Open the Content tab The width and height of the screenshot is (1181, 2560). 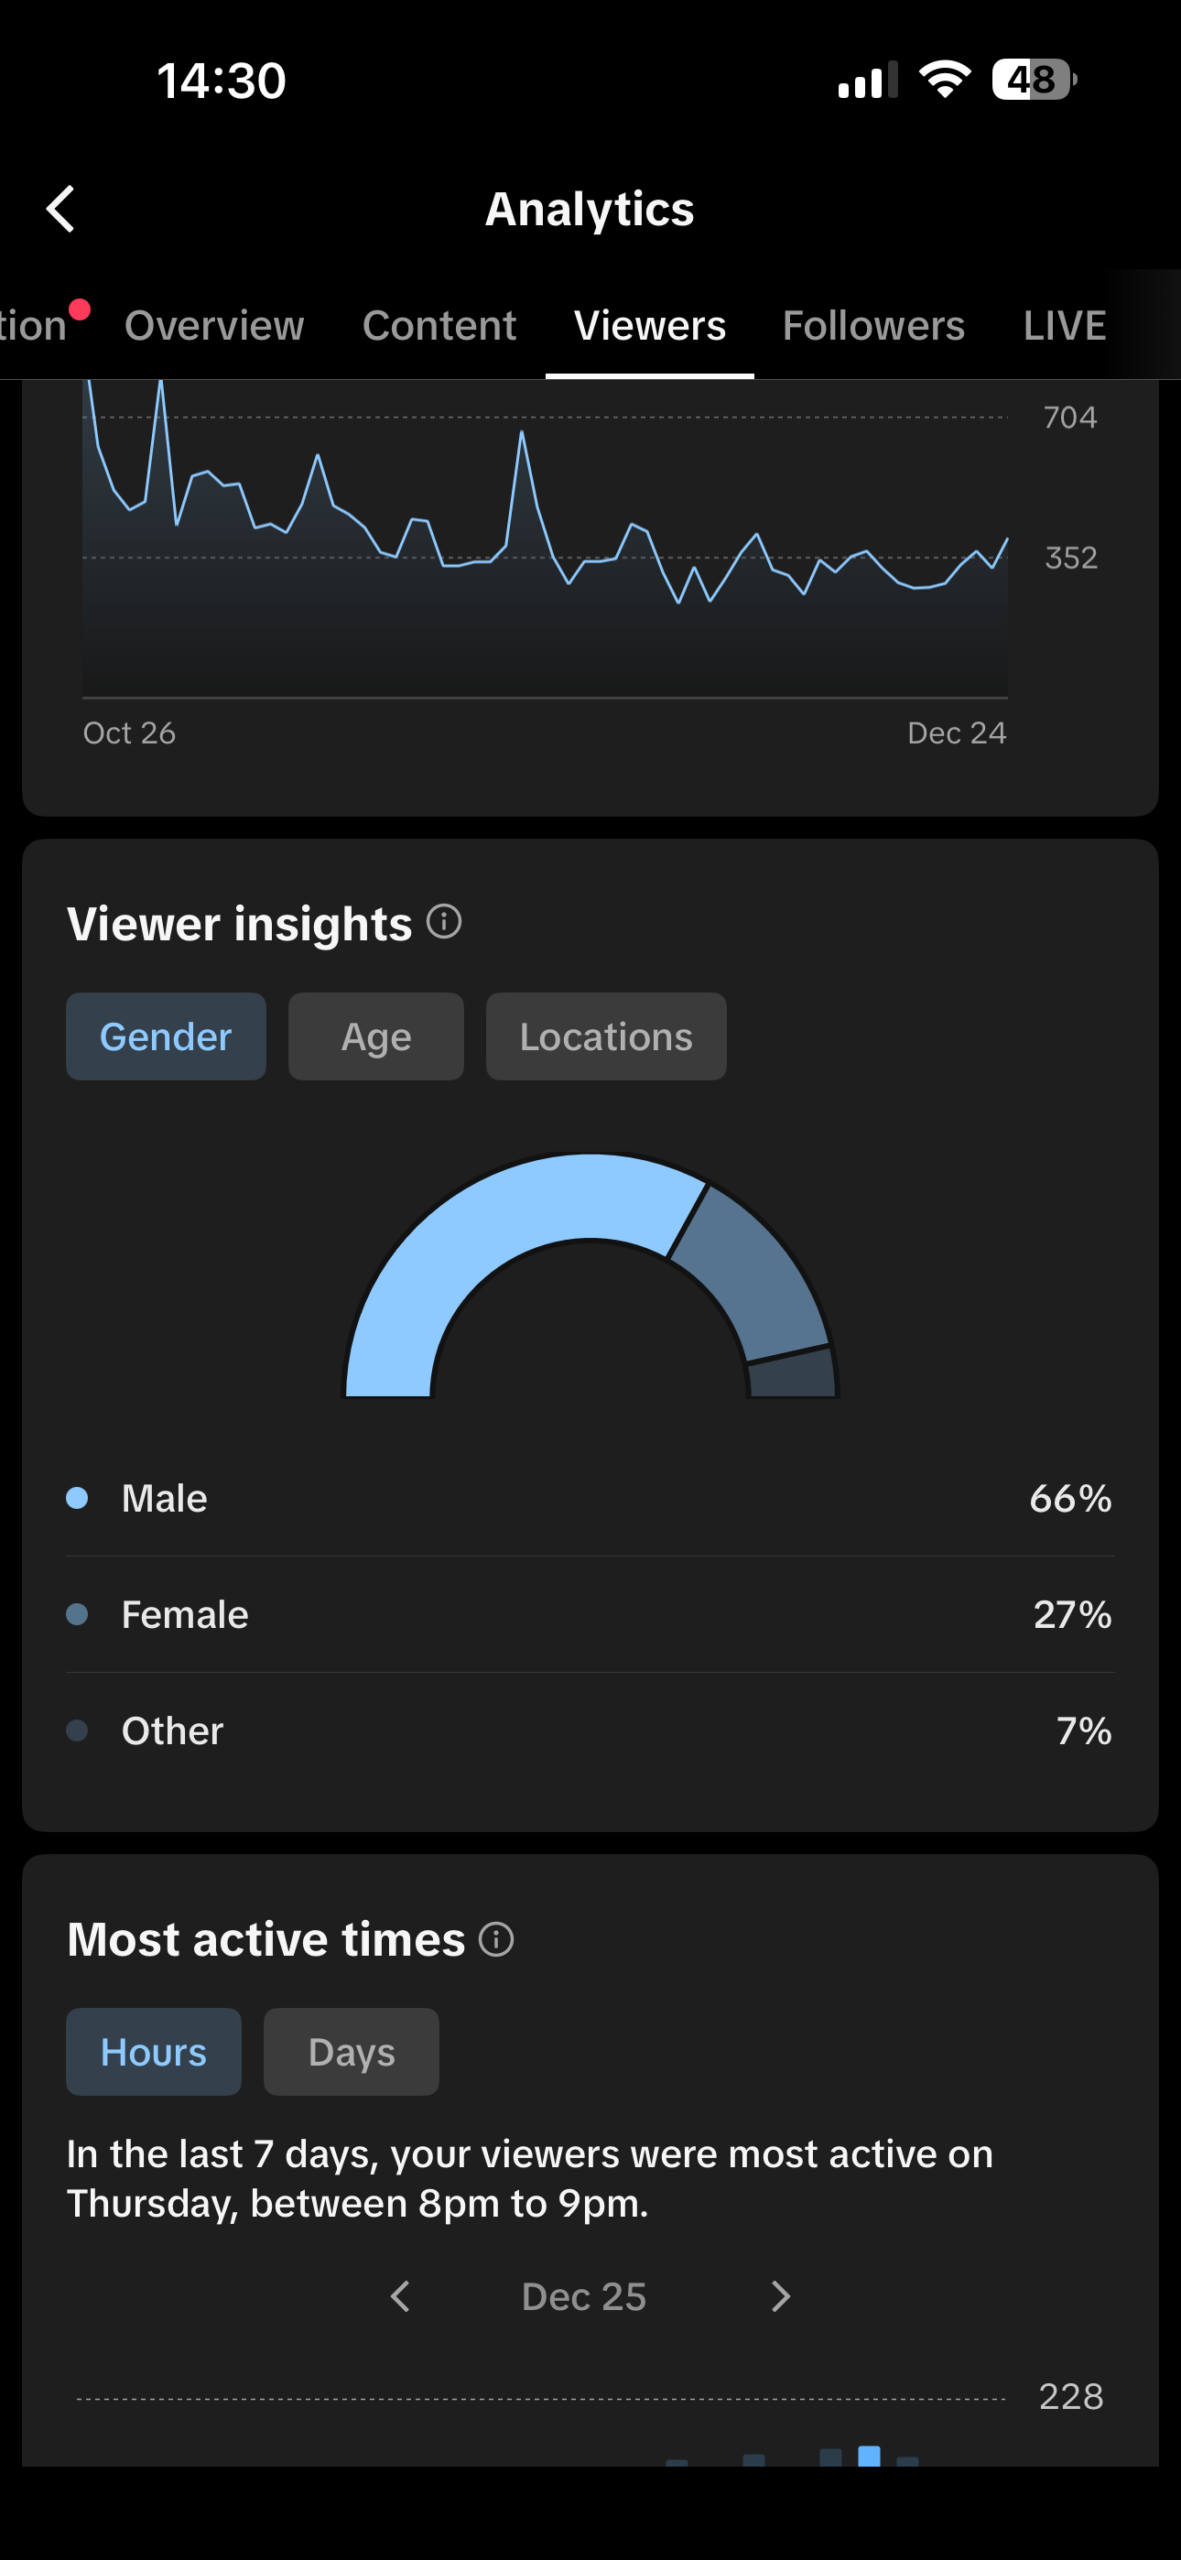coord(439,326)
